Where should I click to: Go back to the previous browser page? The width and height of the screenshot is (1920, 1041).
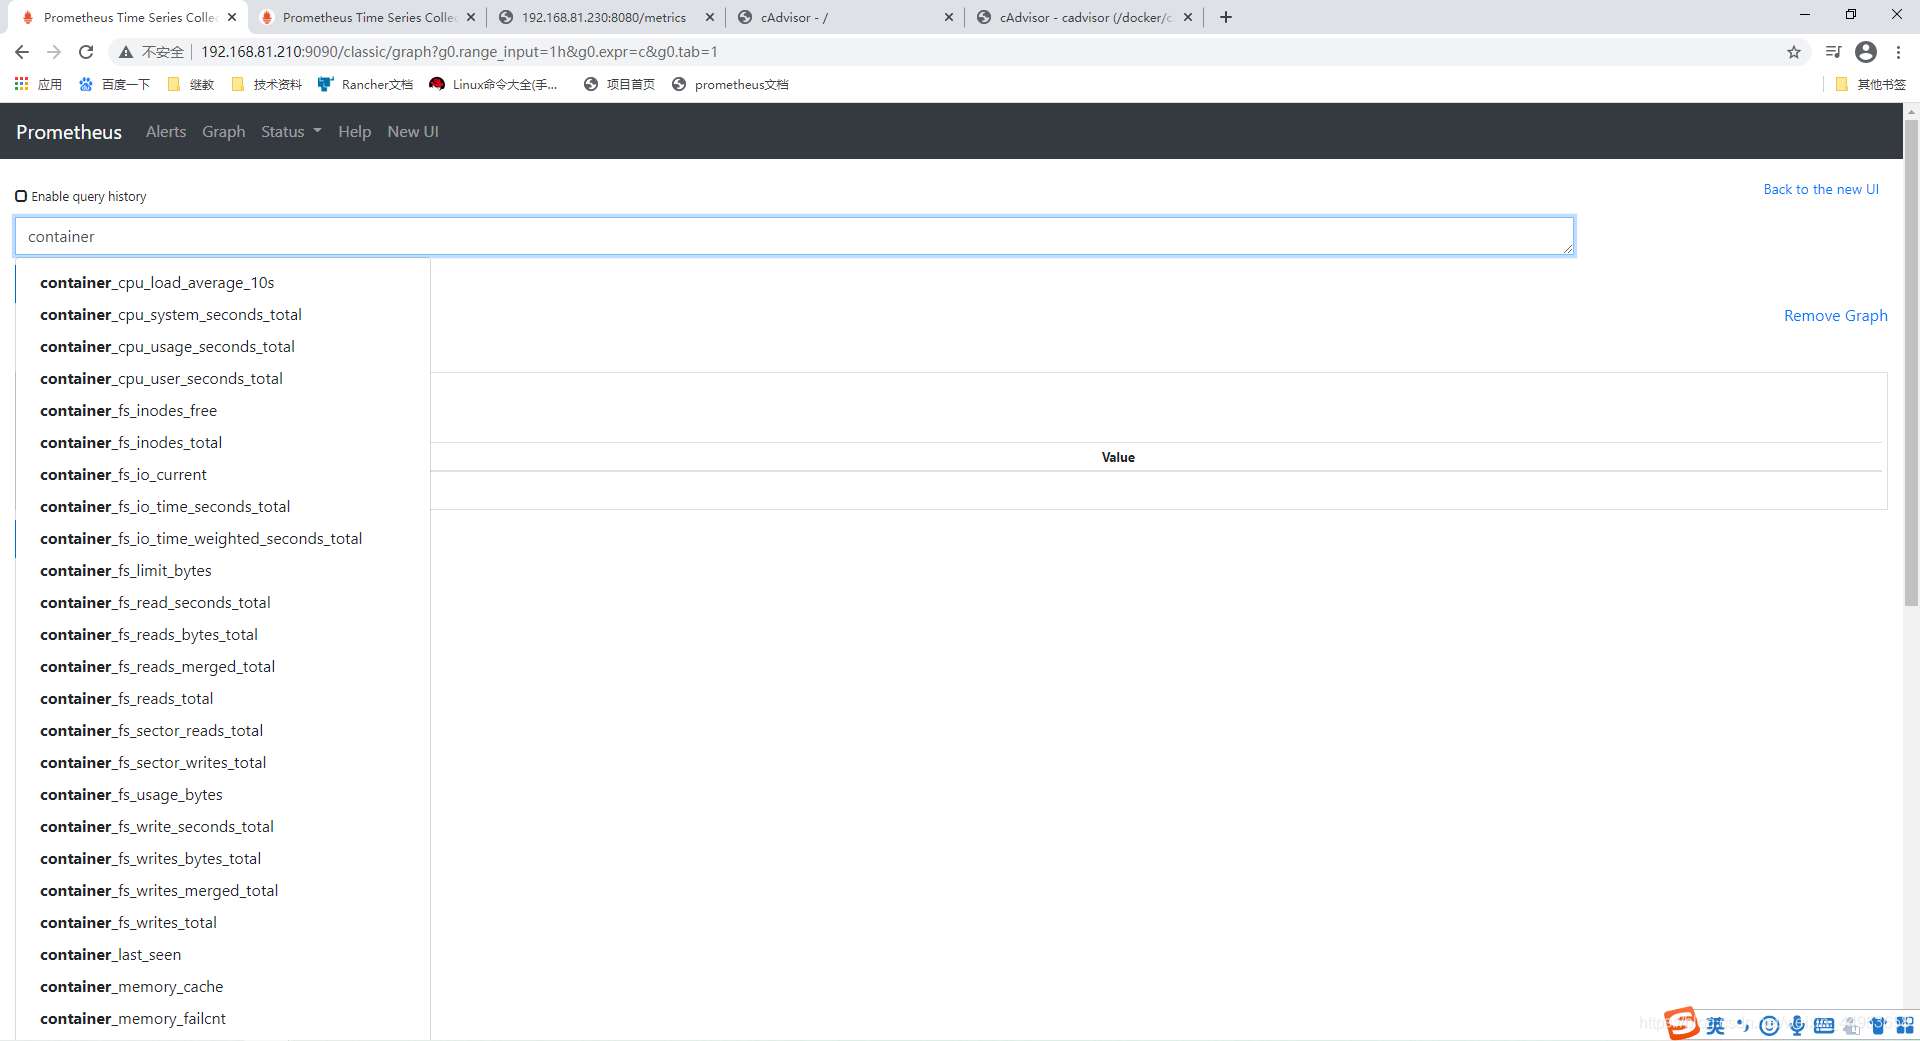click(22, 52)
